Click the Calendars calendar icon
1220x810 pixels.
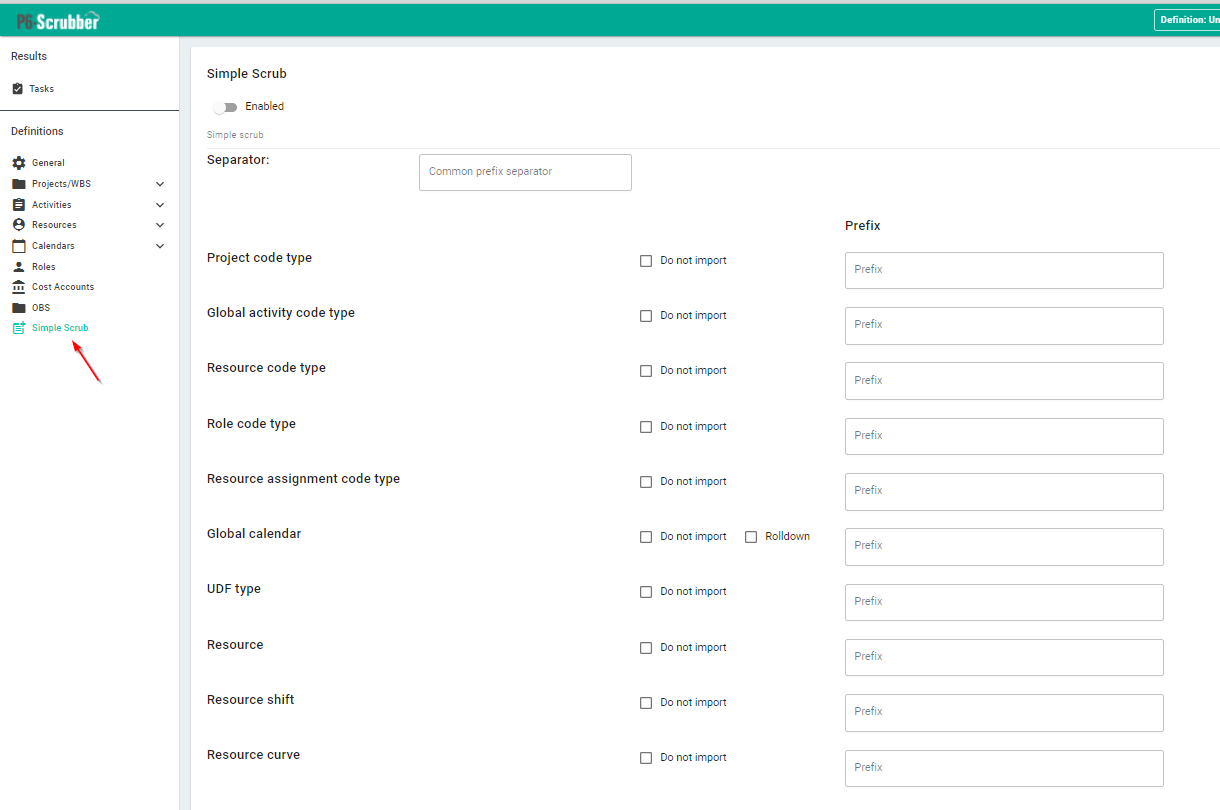tap(18, 246)
